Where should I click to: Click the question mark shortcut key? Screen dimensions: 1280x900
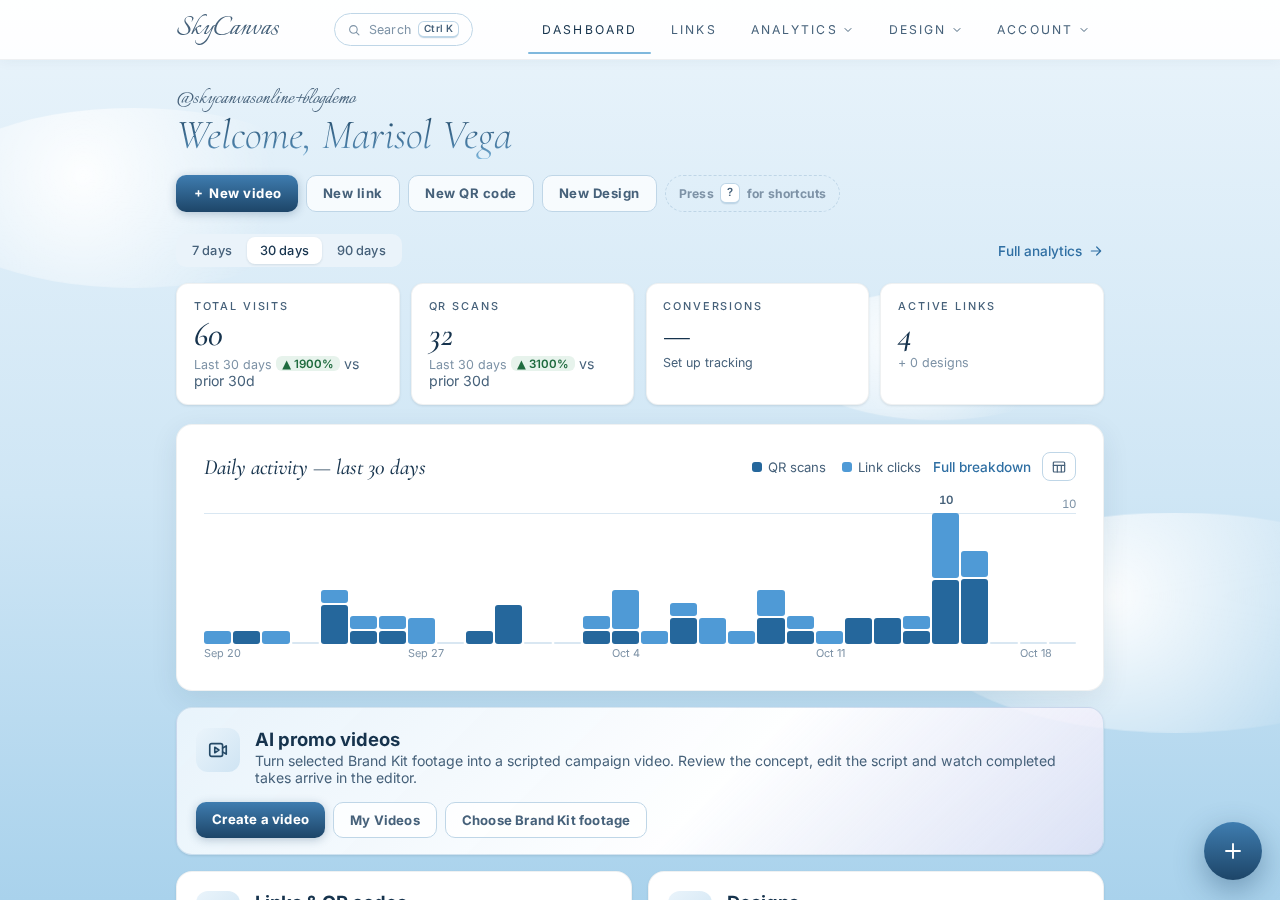tap(730, 193)
